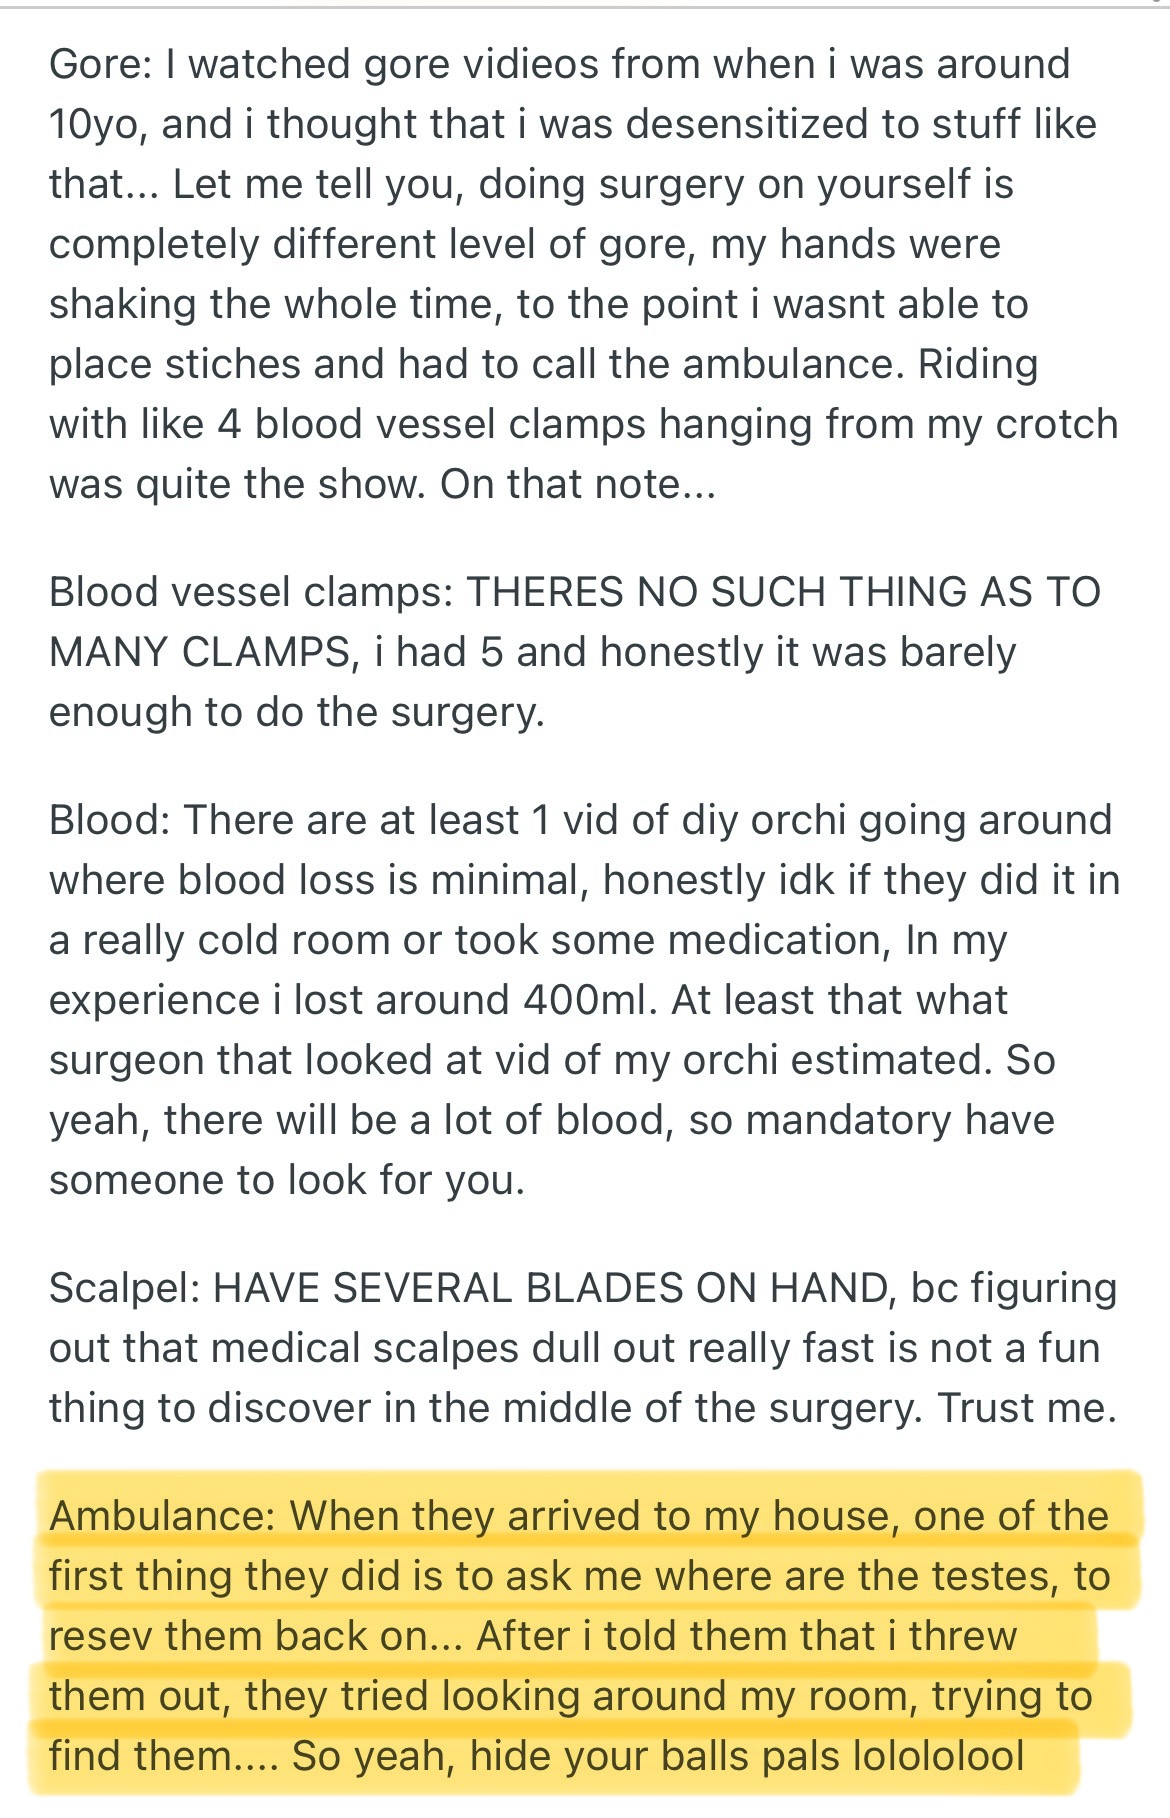Click the "Trust me." sentence ending the Scalpel paragraph
Screen dimensions: 1170x1818
pyautogui.click(x=1027, y=1408)
